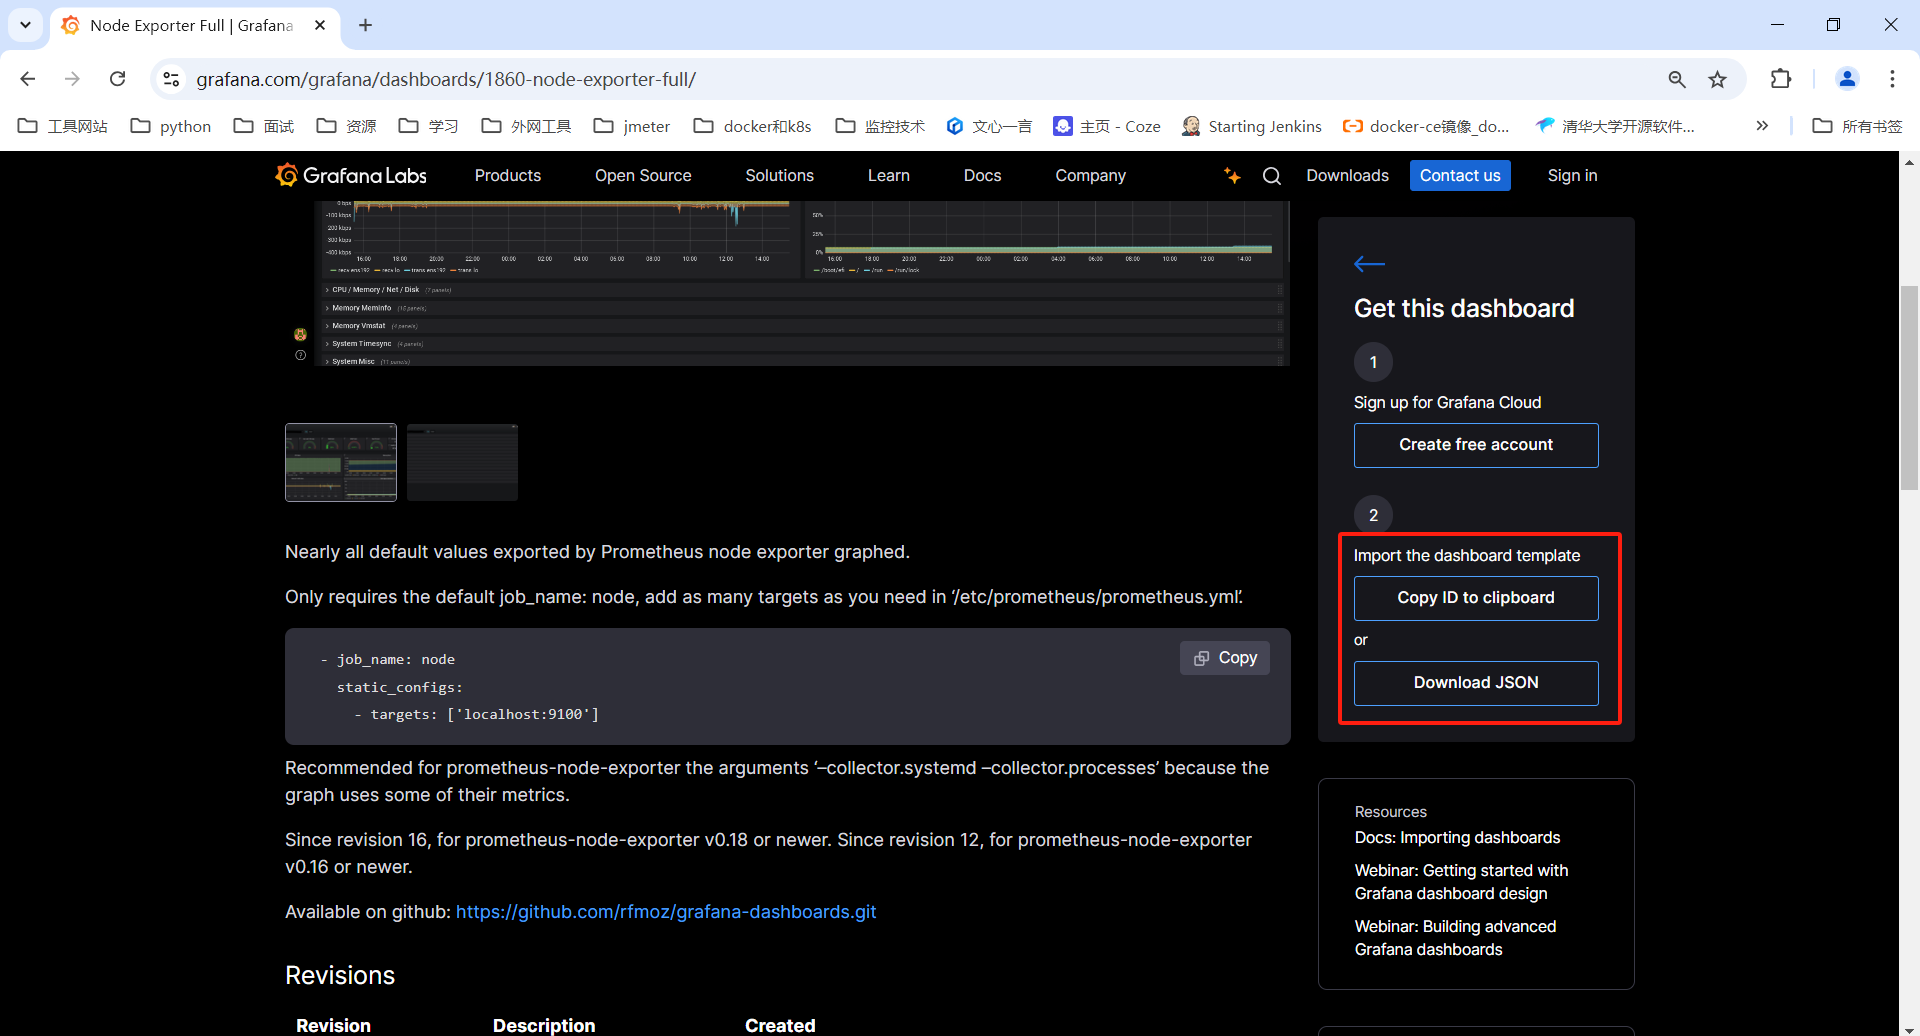Viewport: 1920px width, 1036px height.
Task: Click the zoom icon inside the address bar
Action: click(x=1677, y=79)
